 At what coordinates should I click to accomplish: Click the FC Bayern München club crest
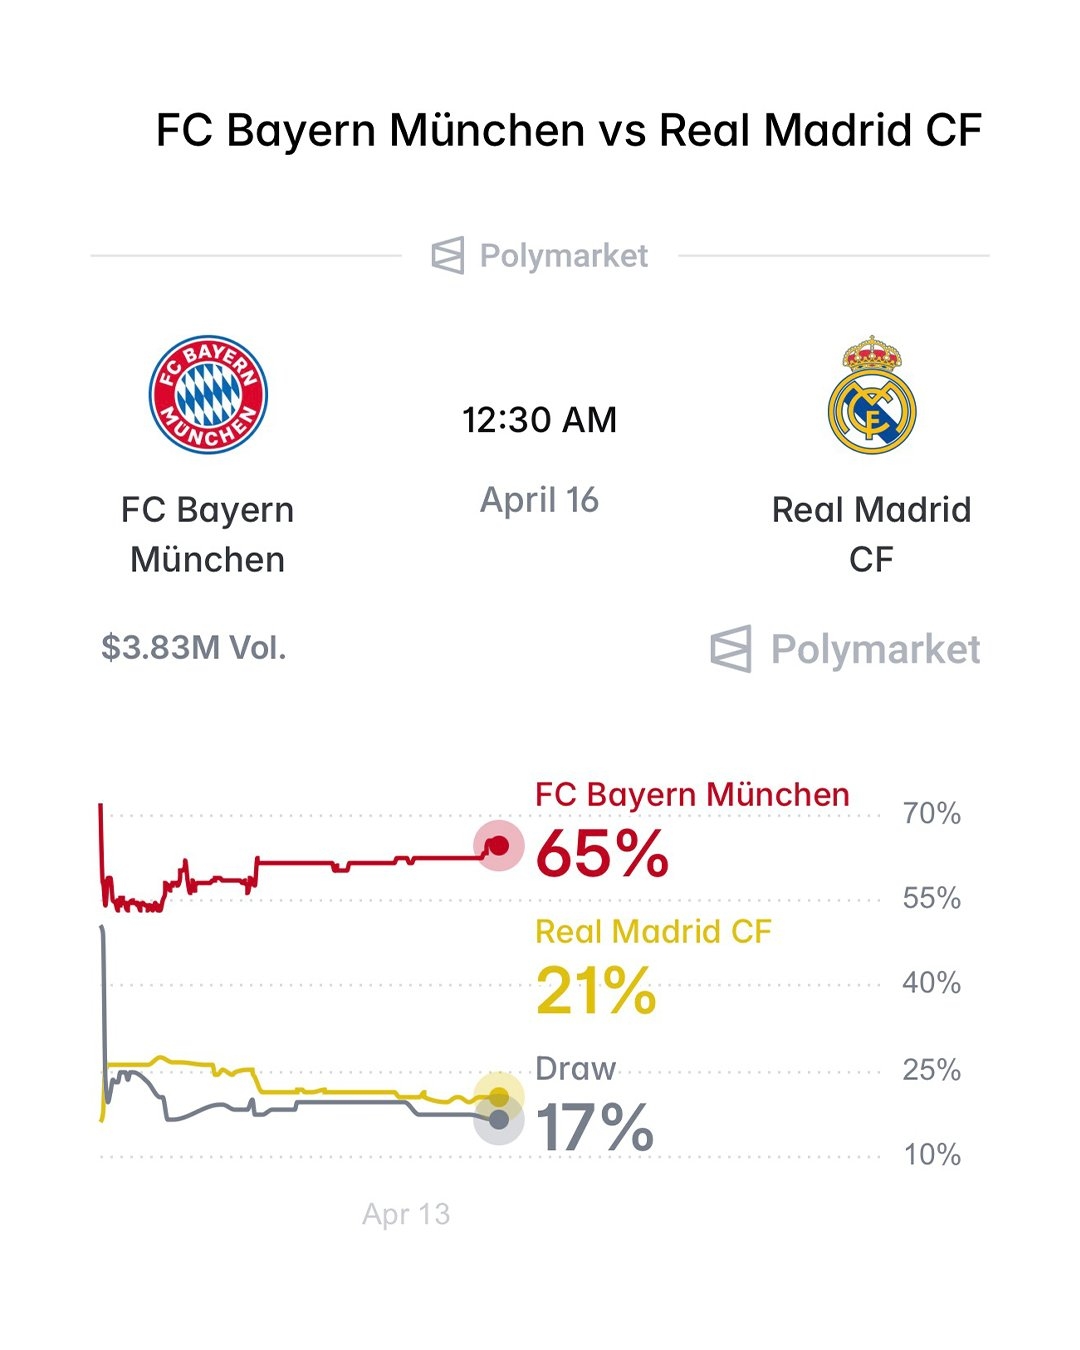(x=208, y=394)
